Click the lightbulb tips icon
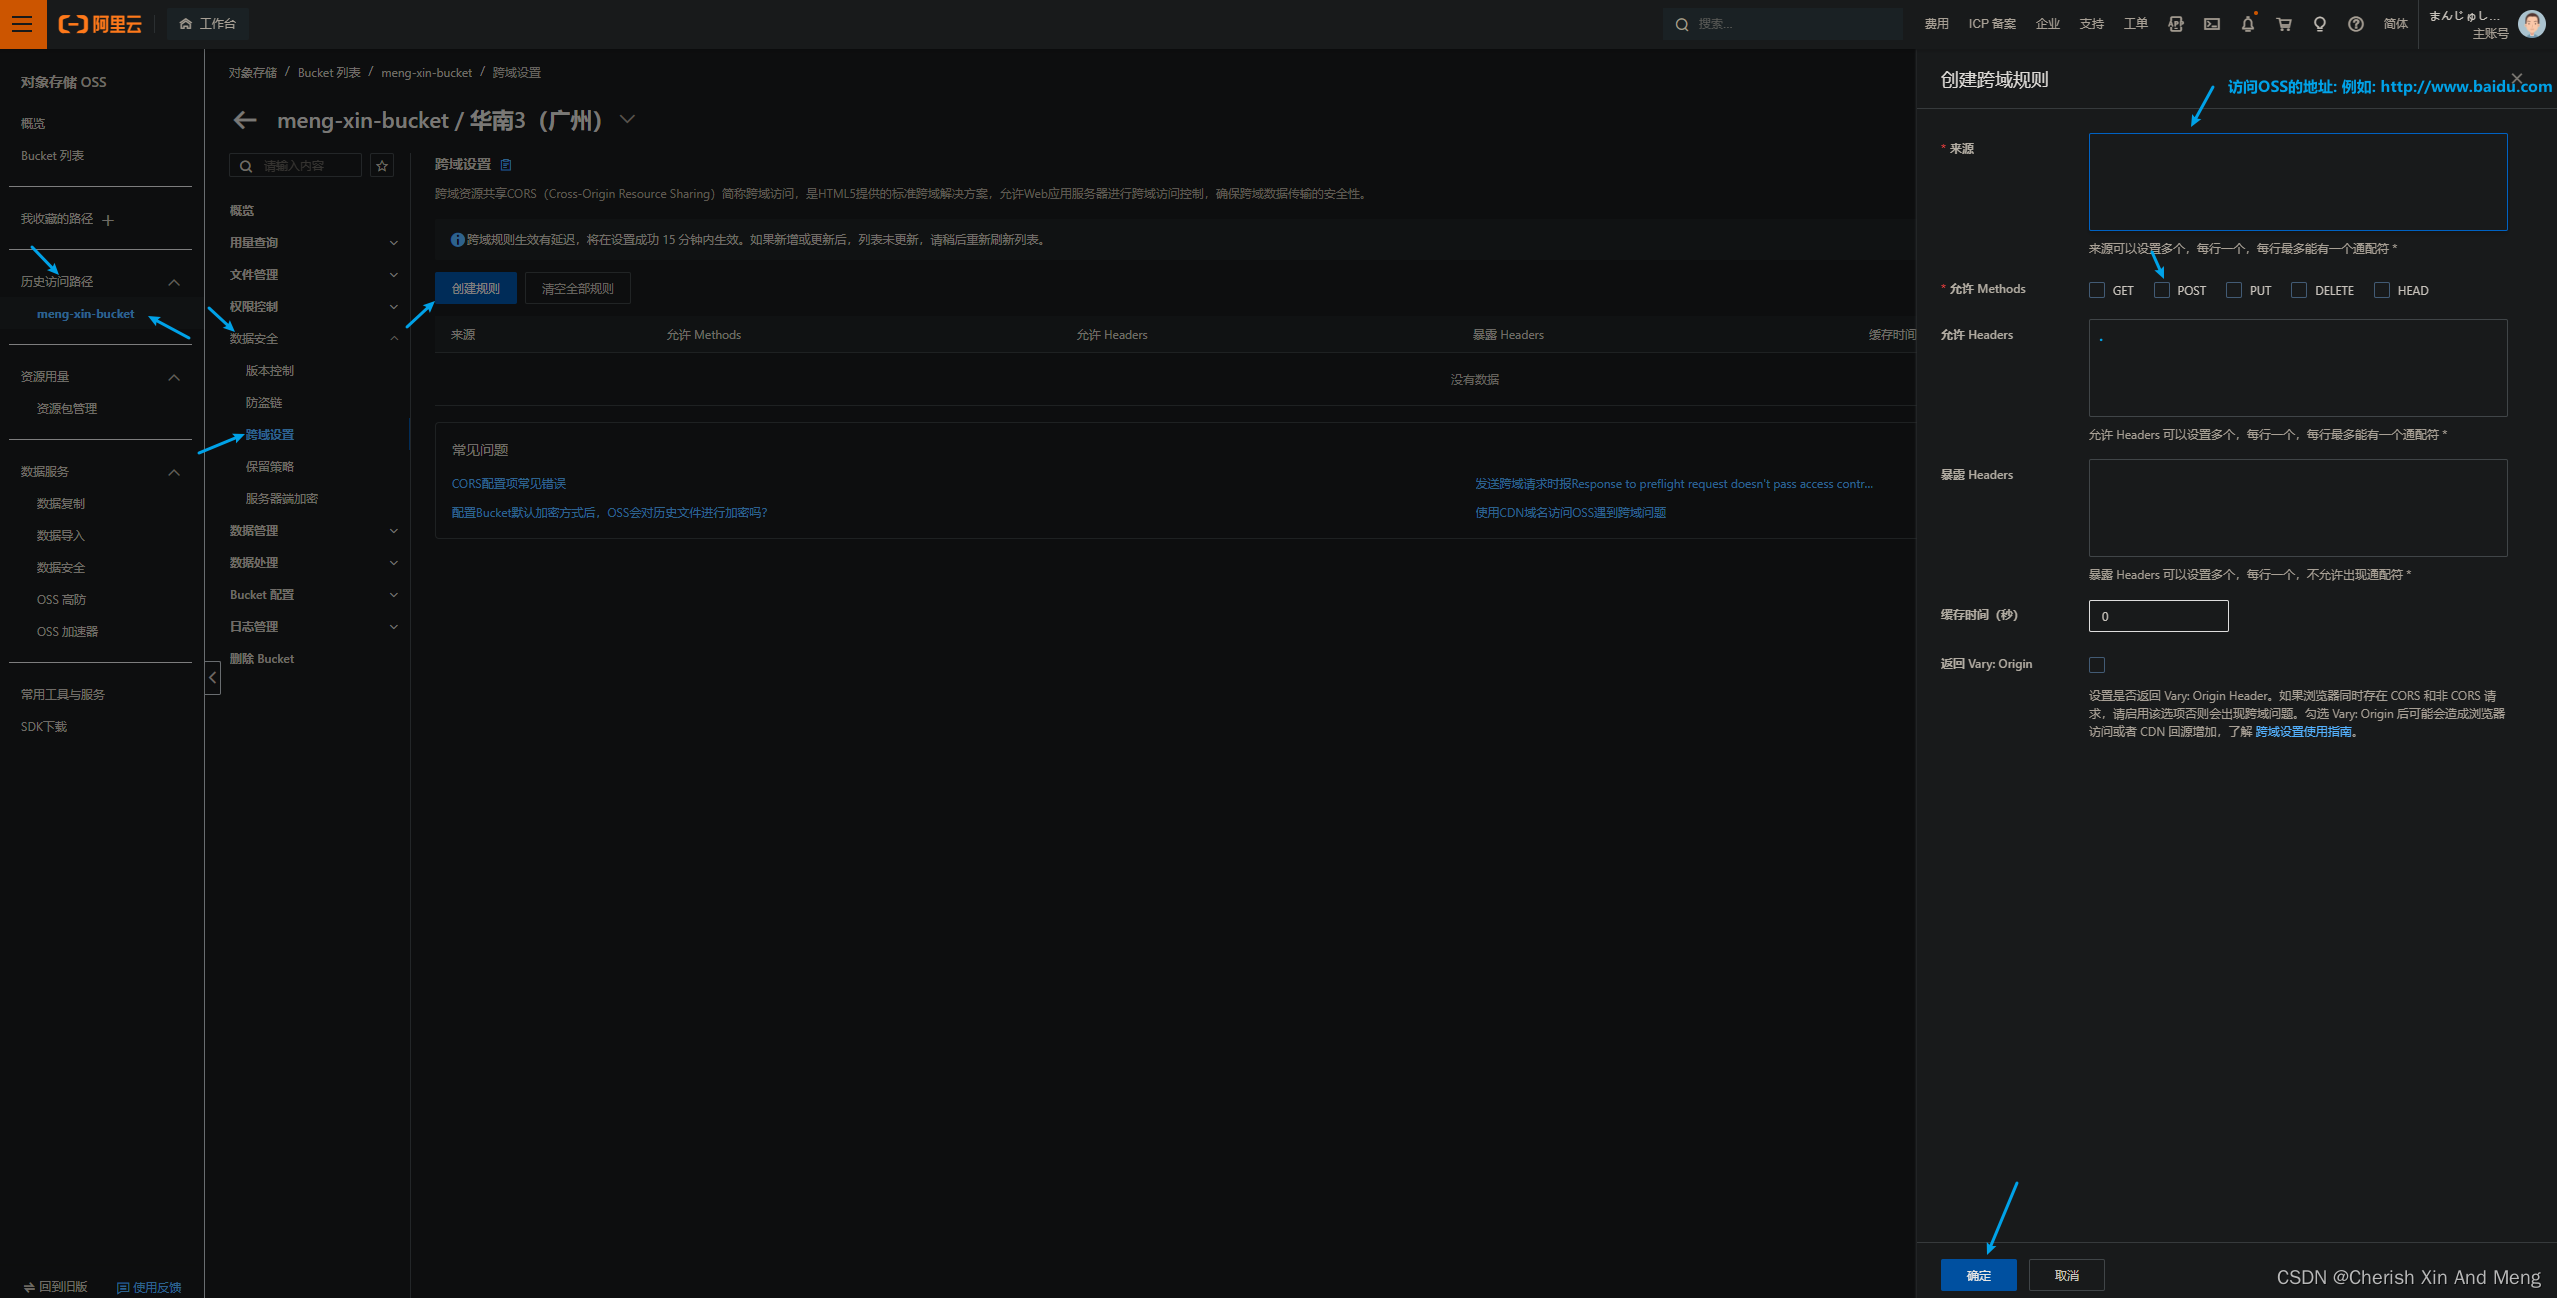 click(2319, 24)
